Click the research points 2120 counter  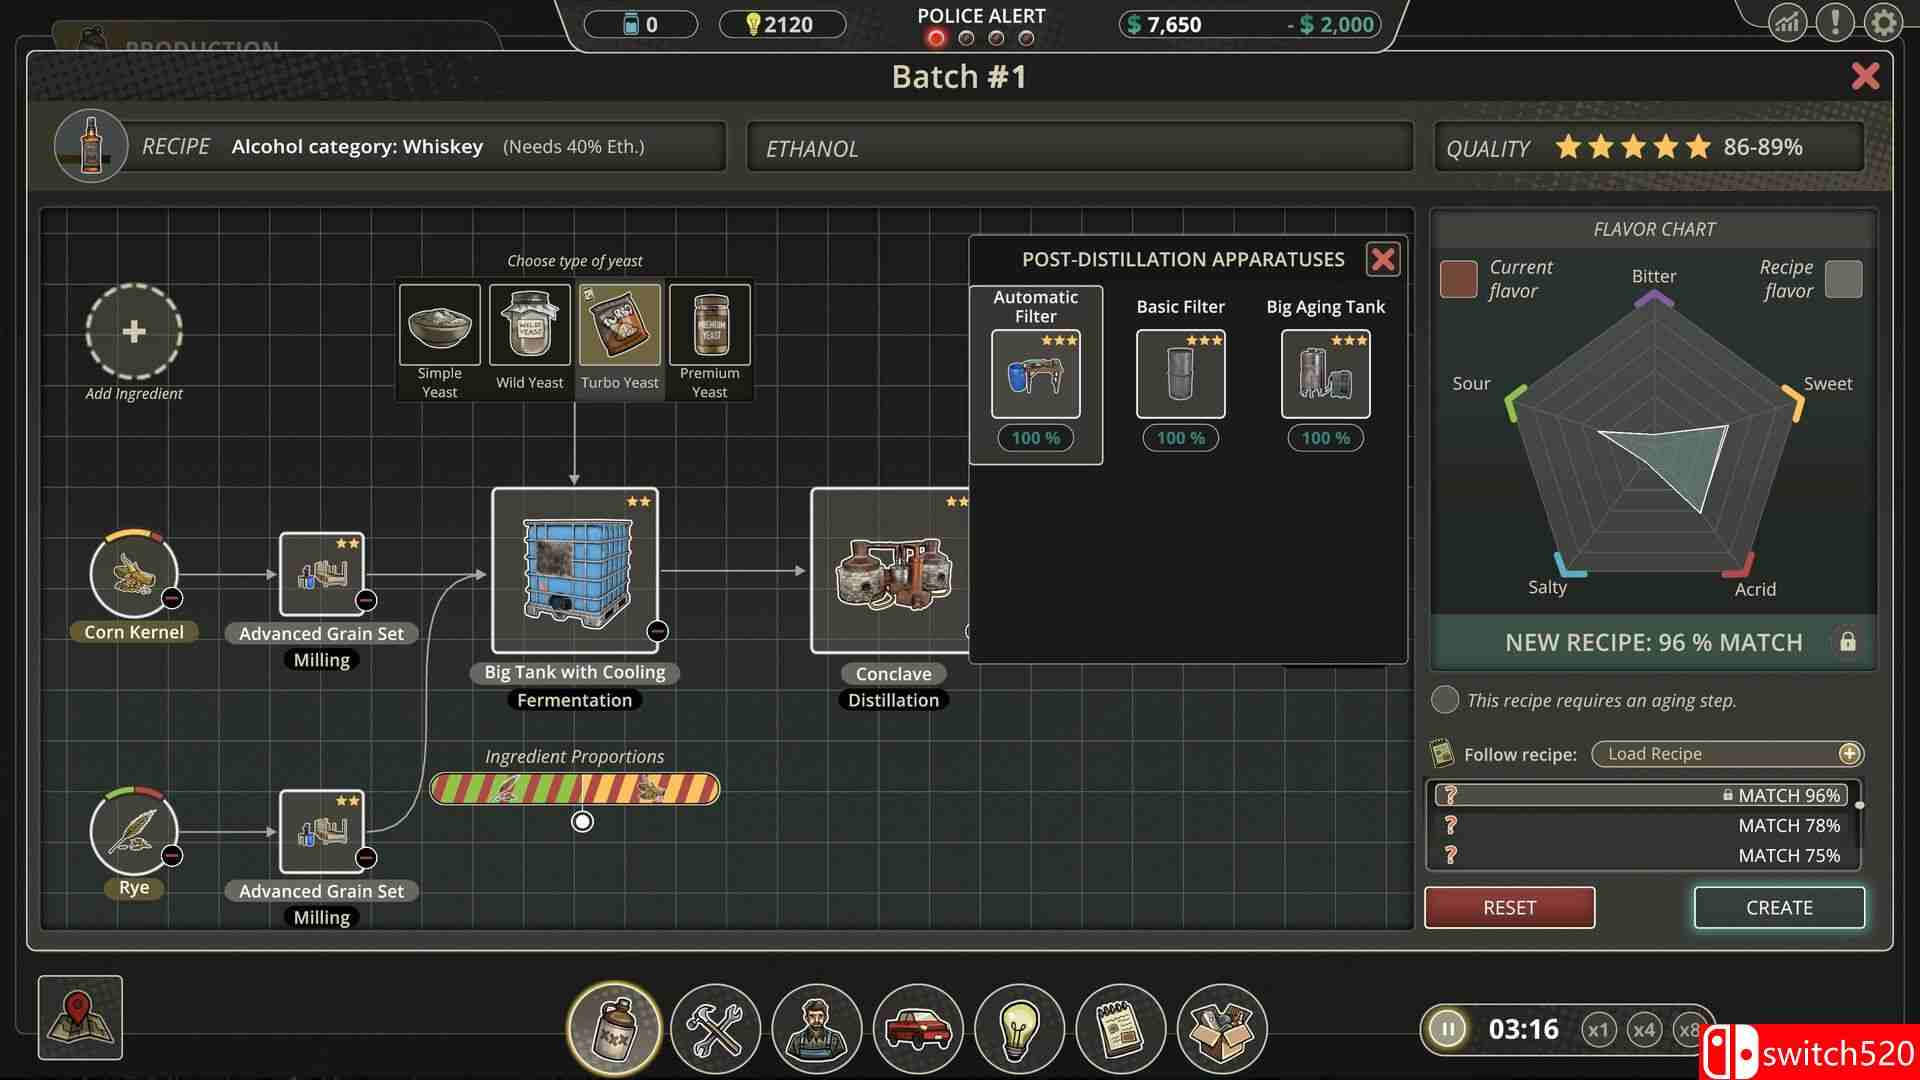tap(781, 24)
